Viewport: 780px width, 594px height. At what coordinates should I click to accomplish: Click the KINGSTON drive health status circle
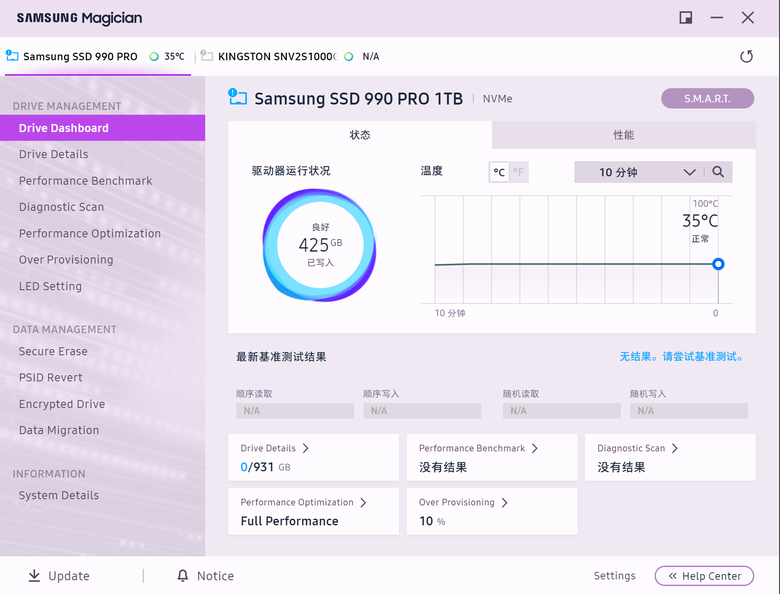tap(349, 56)
